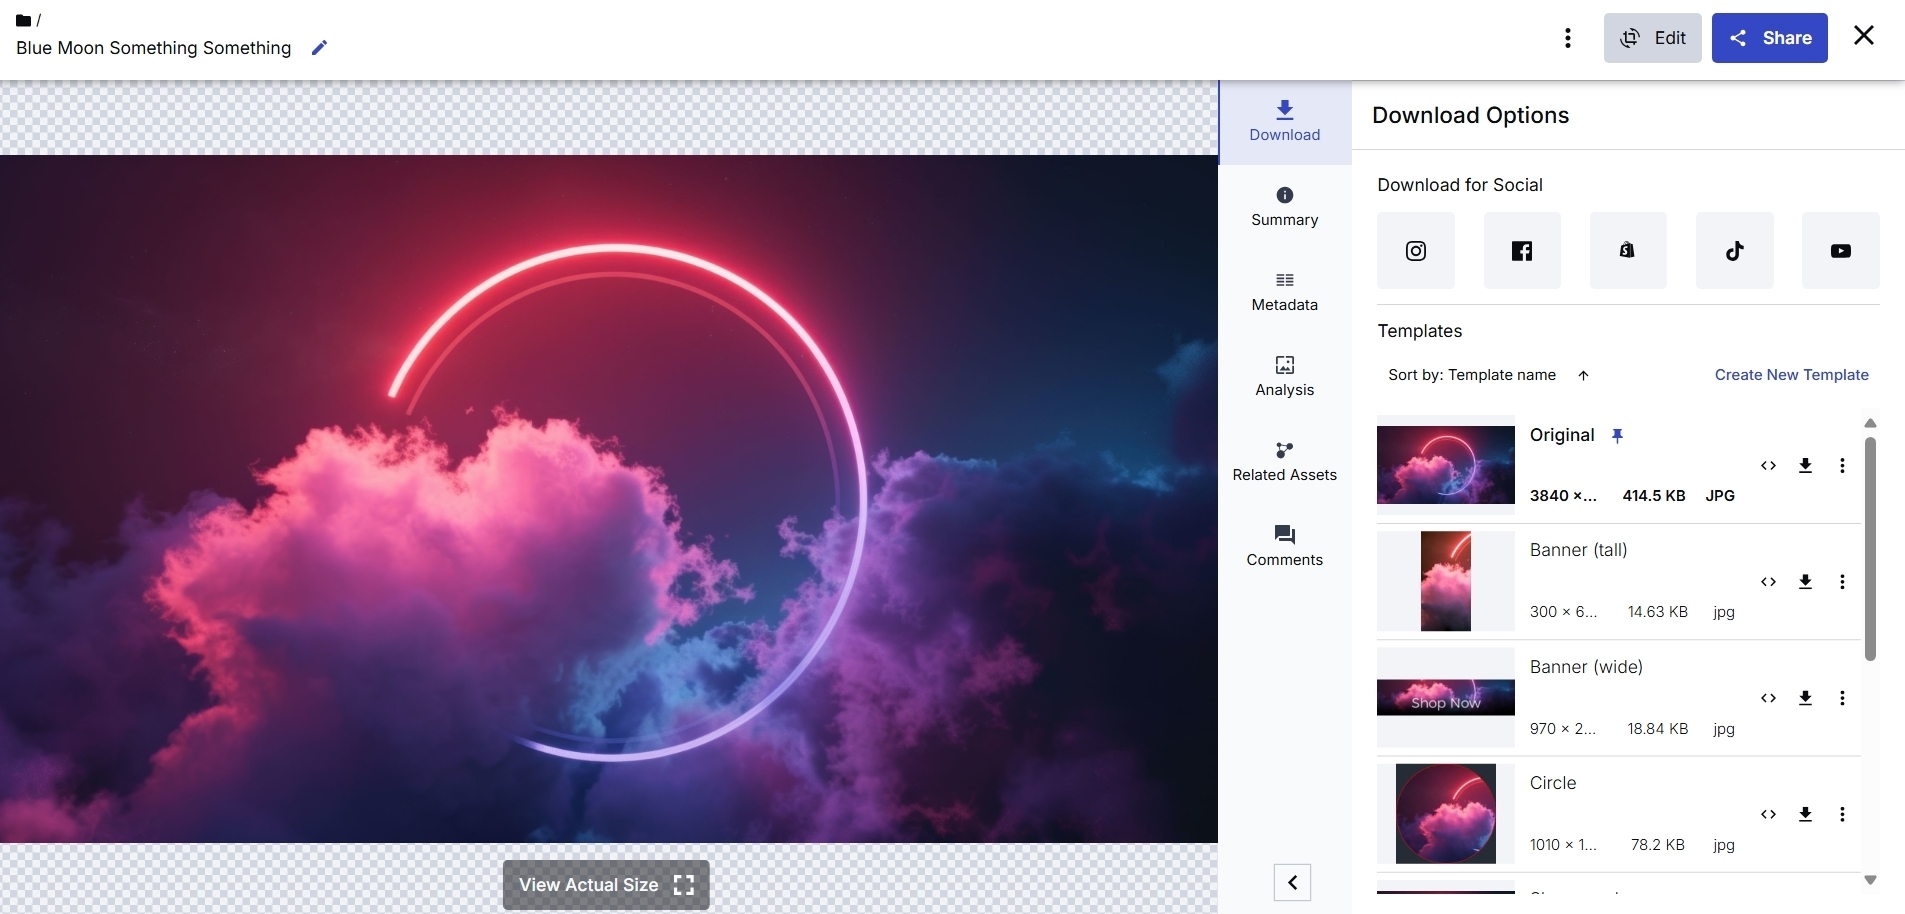Download for Instagram
The image size is (1905, 914).
[x=1416, y=251]
